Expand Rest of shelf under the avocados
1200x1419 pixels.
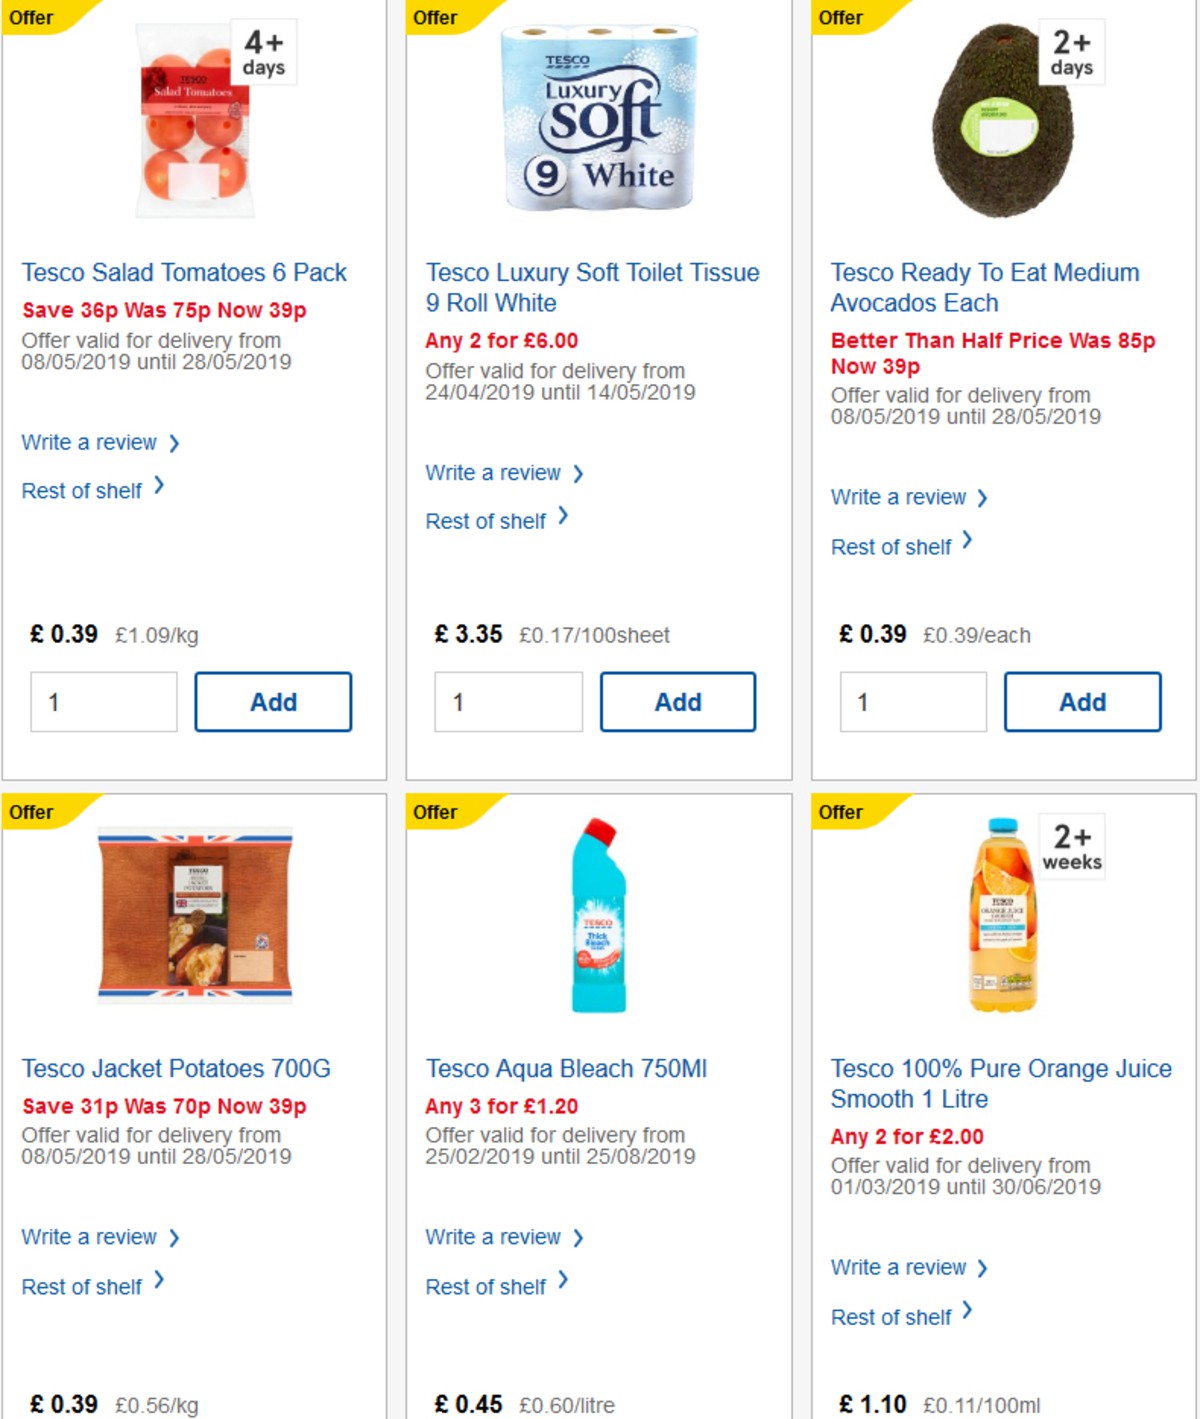(x=889, y=547)
